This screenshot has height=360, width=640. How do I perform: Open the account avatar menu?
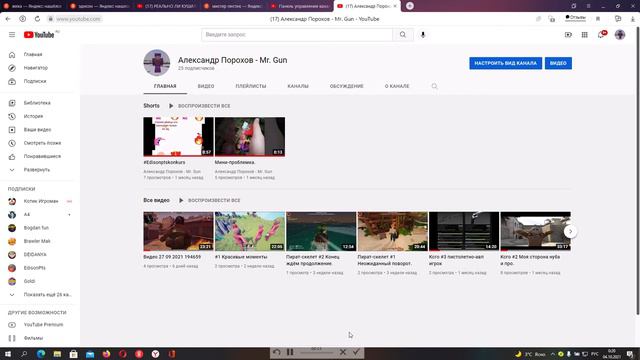click(620, 35)
